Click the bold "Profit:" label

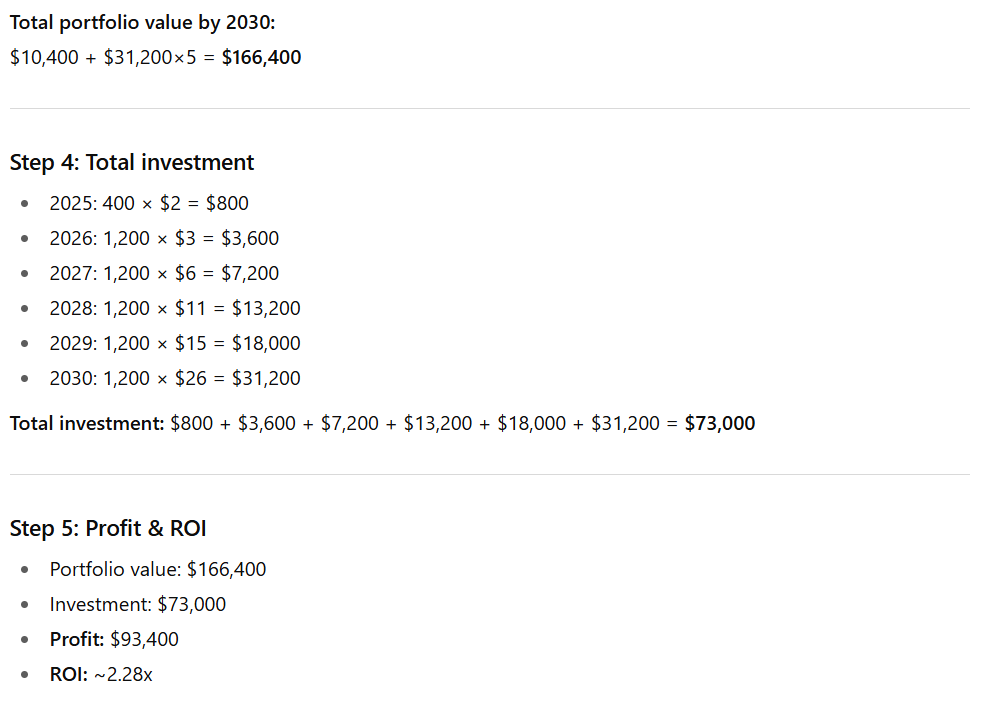click(x=77, y=639)
